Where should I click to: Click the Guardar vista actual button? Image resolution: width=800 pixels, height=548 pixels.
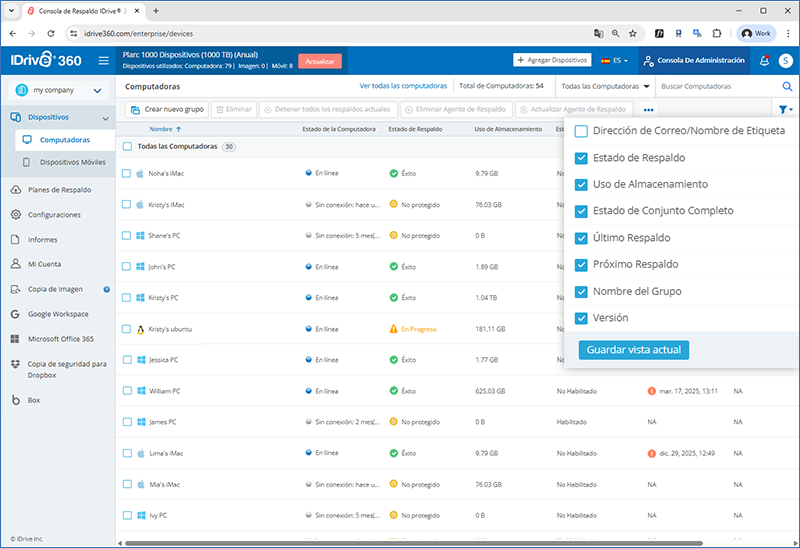(x=633, y=351)
